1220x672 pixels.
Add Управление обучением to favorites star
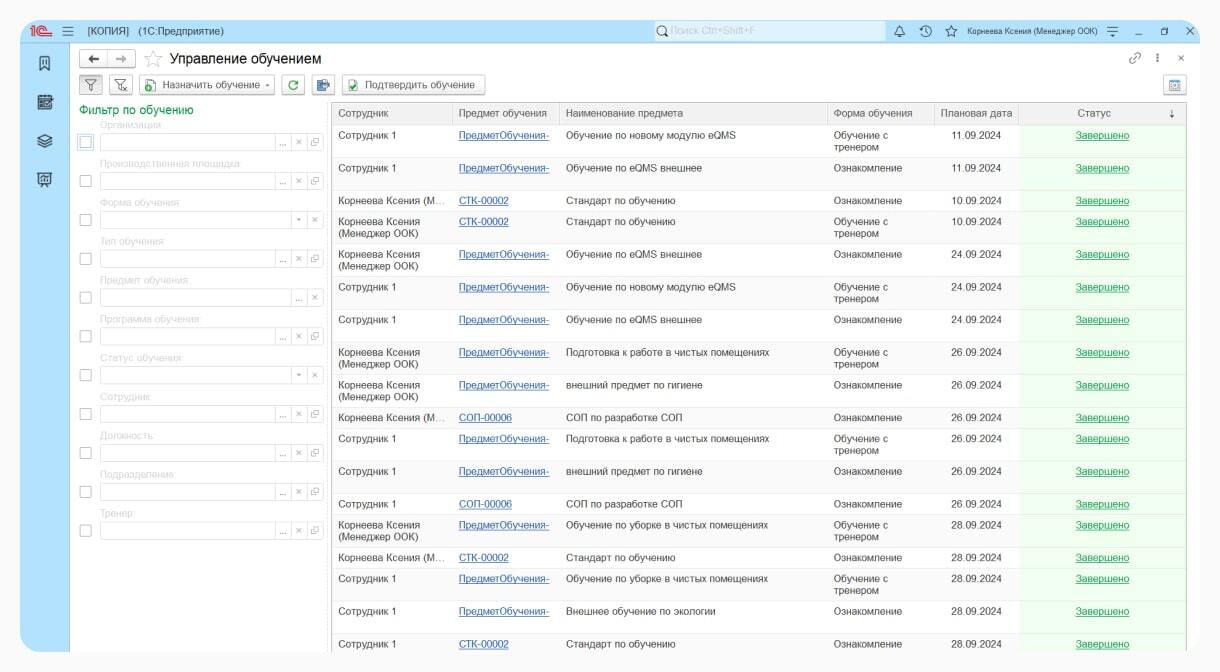[153, 59]
